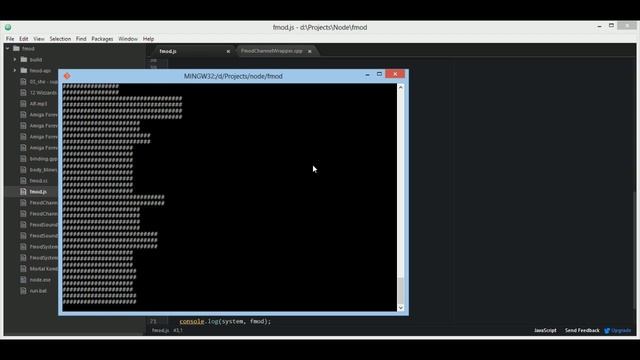Click the file icon beside fmod.cc
This screenshot has width=640, height=360.
point(23,181)
